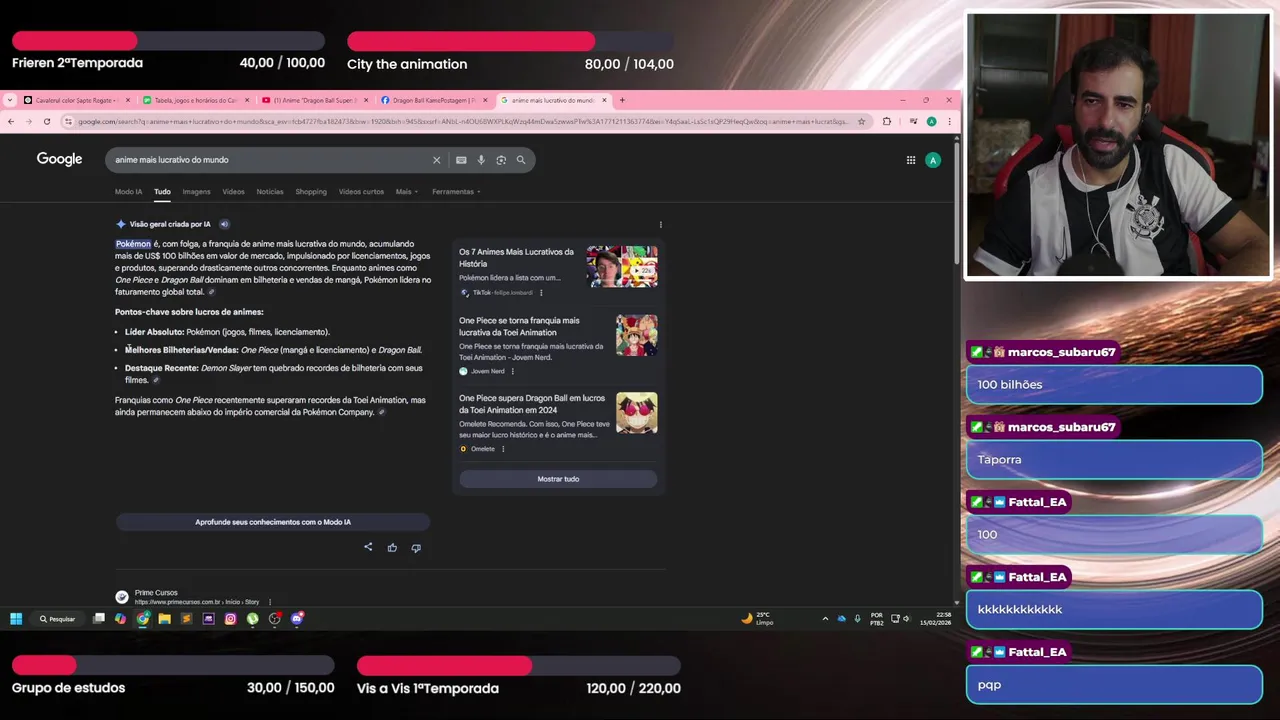Search by image with Lens icon
Viewport: 1280px width, 720px height.
click(501, 160)
